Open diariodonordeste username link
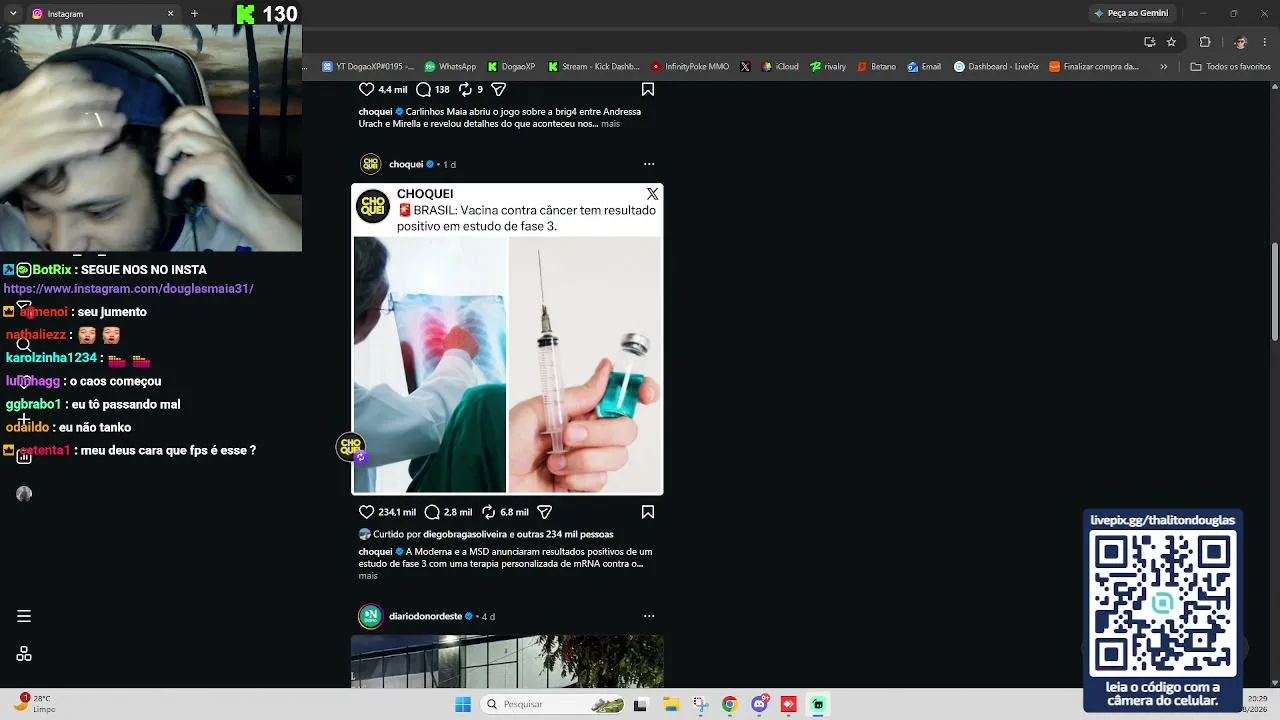Screen dimensions: 1280x720 pyautogui.click(x=425, y=616)
